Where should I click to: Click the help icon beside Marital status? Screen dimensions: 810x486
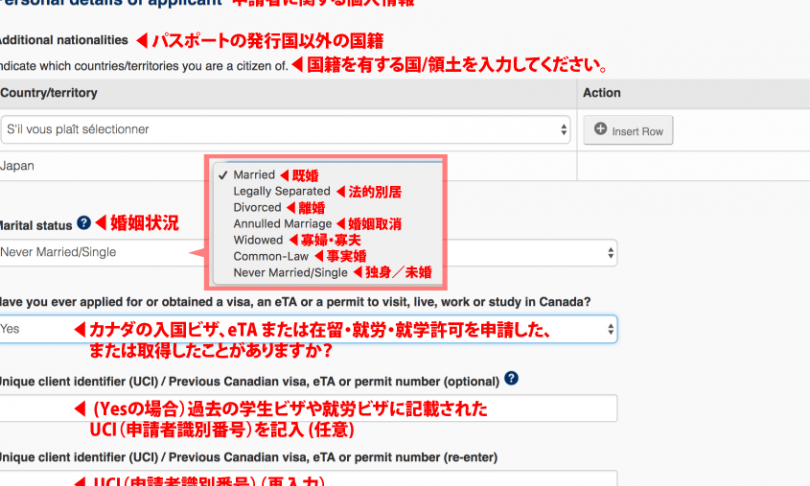(84, 222)
